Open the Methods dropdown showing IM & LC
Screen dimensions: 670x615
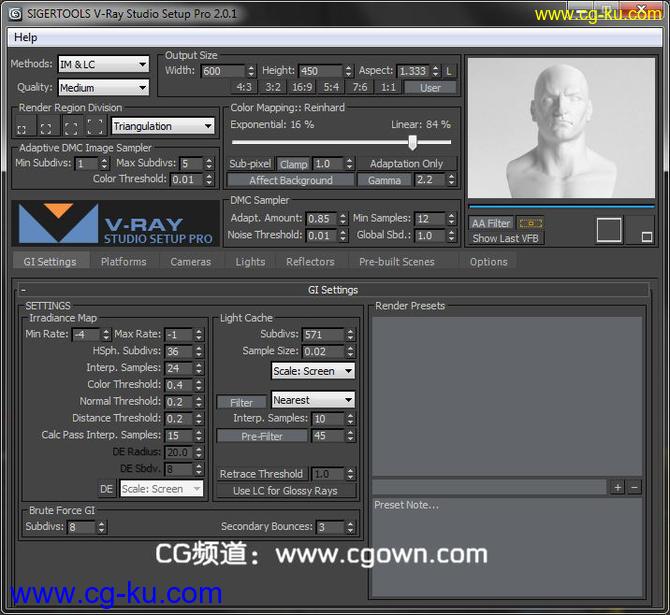(103, 65)
